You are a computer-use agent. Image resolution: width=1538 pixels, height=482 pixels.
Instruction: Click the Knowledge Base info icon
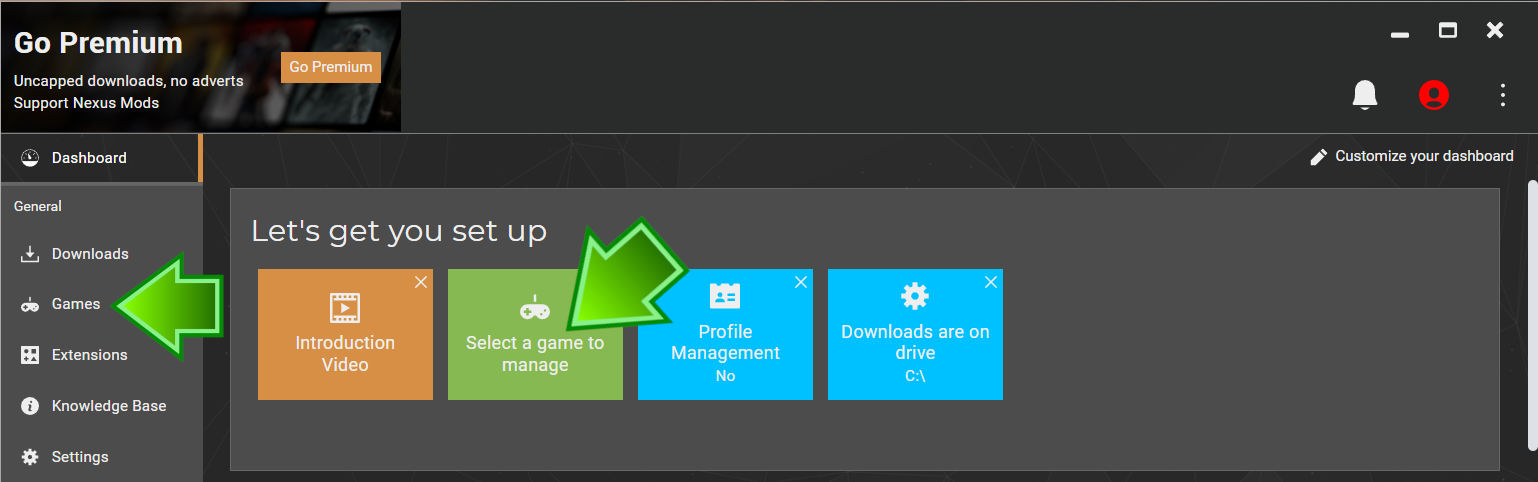click(x=30, y=406)
